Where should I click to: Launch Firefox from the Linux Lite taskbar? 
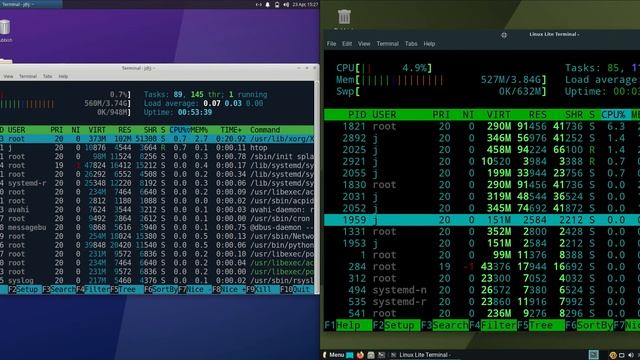360,355
